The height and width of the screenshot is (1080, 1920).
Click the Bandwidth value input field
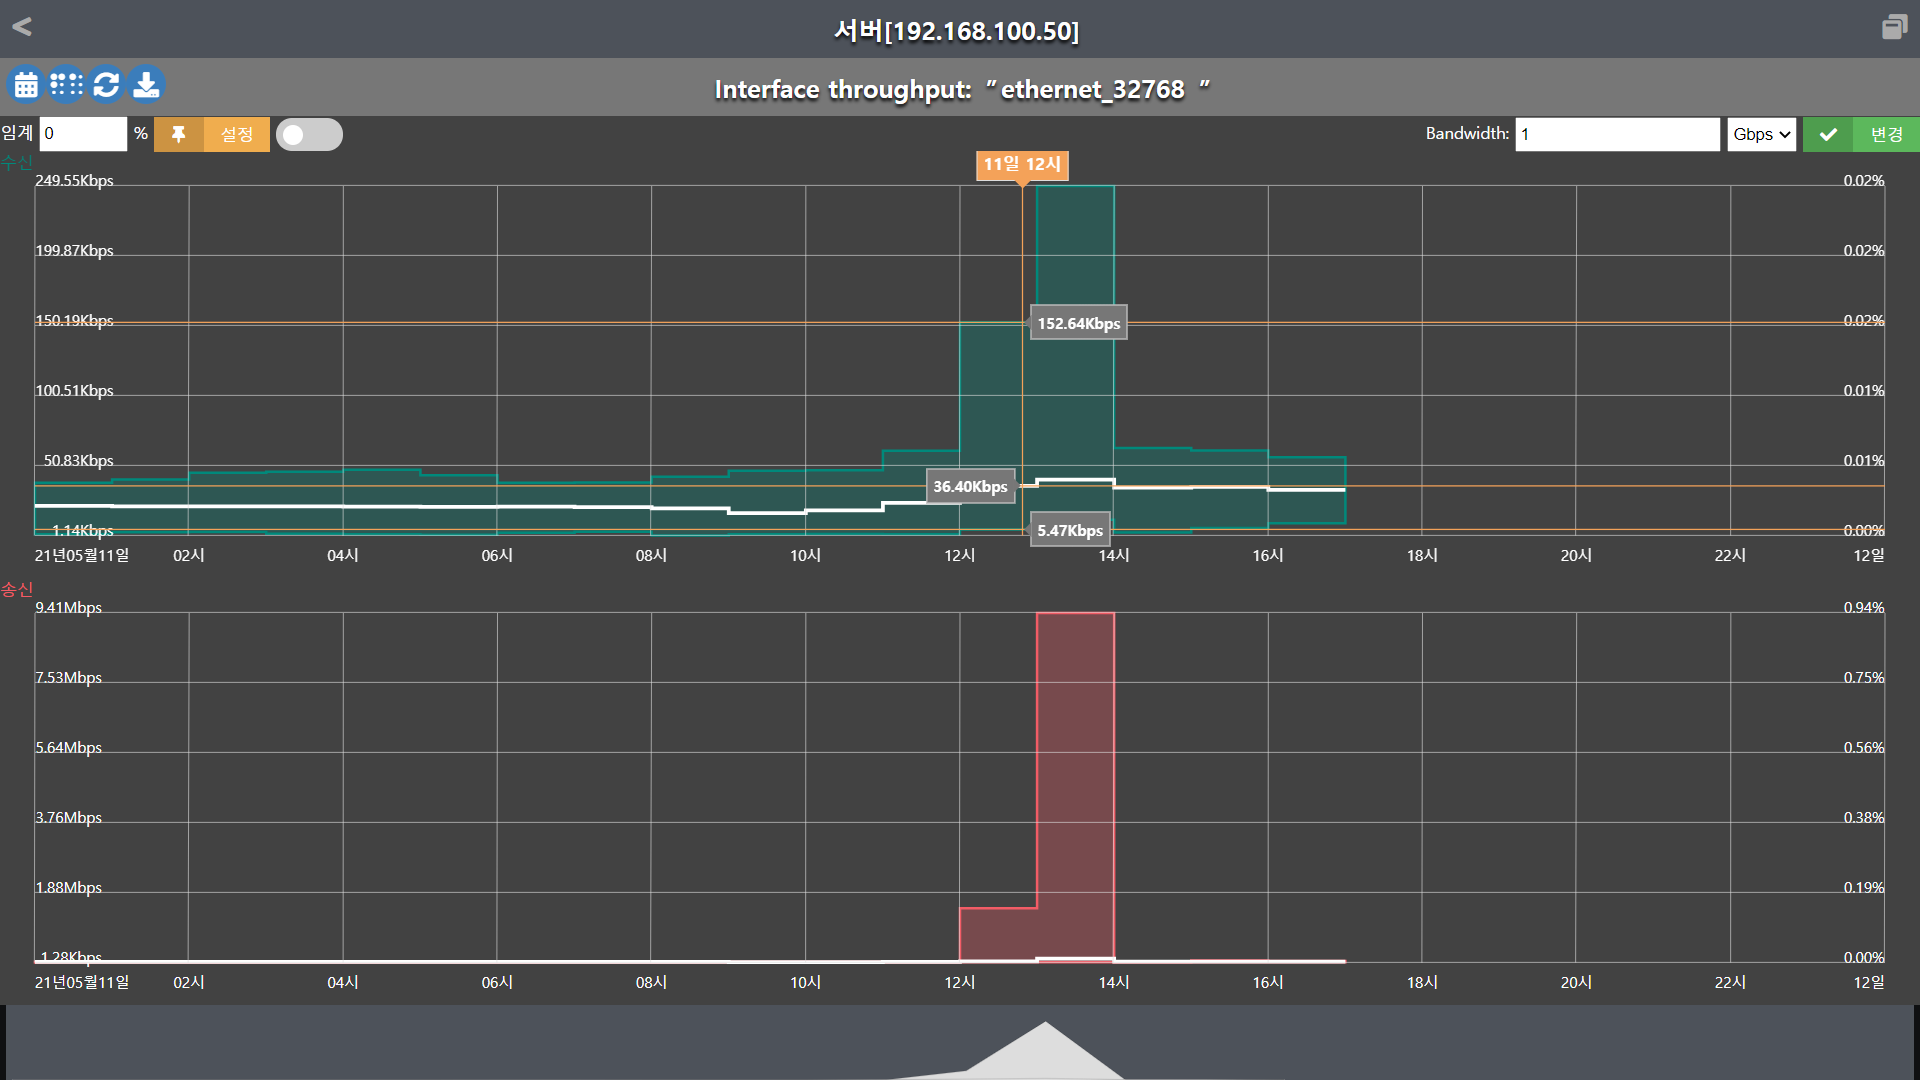click(1617, 134)
